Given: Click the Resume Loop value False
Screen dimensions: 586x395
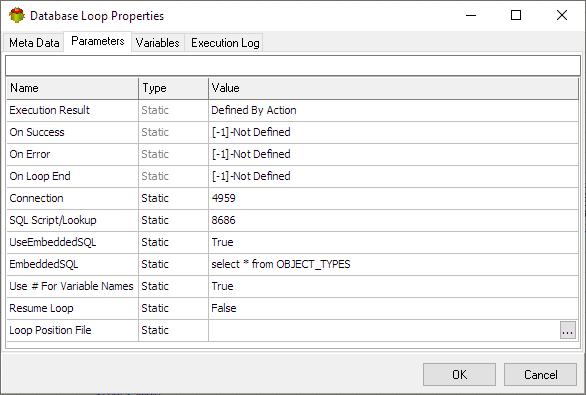Looking at the screenshot, I should pyautogui.click(x=223, y=308).
